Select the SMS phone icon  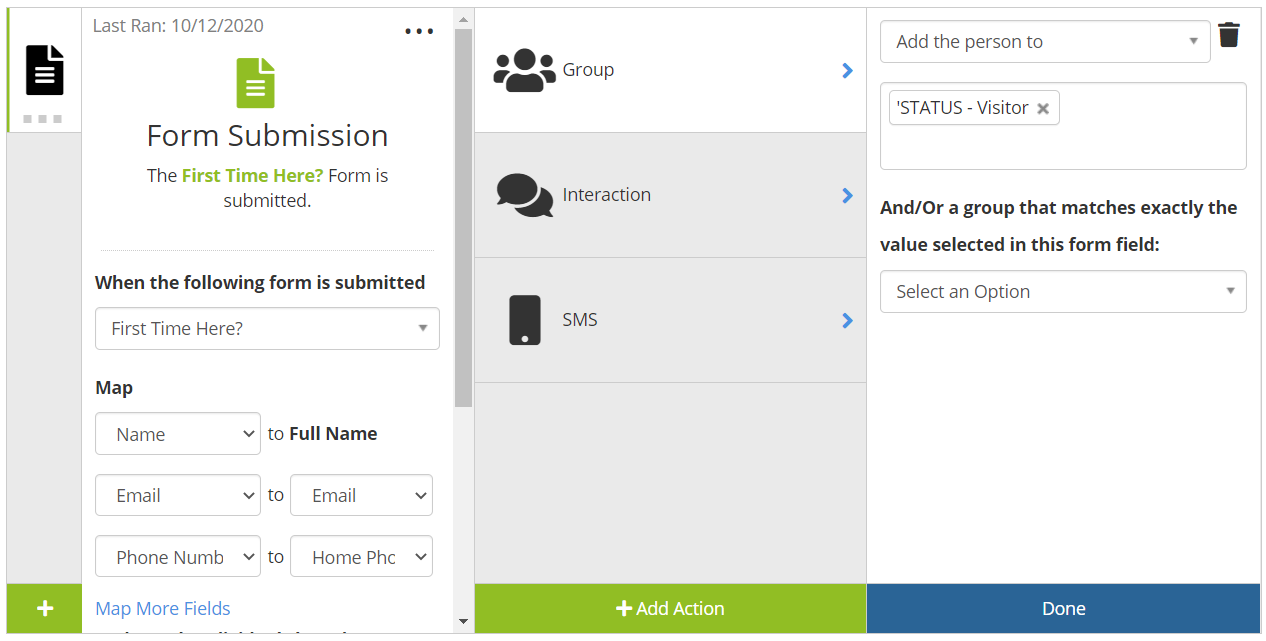(524, 320)
